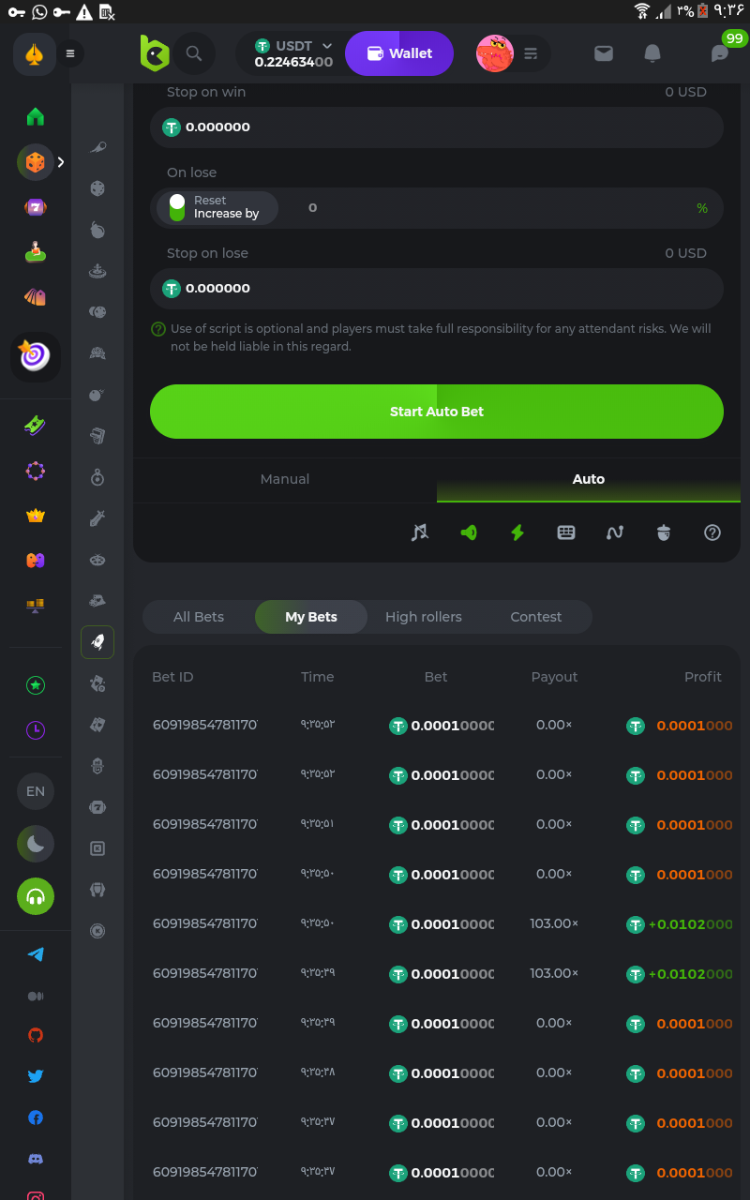The image size is (750, 1200).
Task: Open the mail inbox icon
Action: [603, 54]
